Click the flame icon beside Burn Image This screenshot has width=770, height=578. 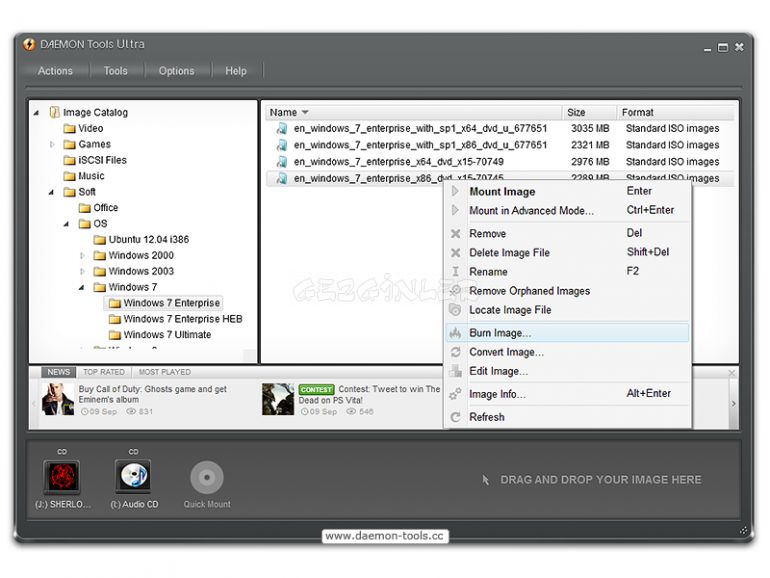pos(456,333)
